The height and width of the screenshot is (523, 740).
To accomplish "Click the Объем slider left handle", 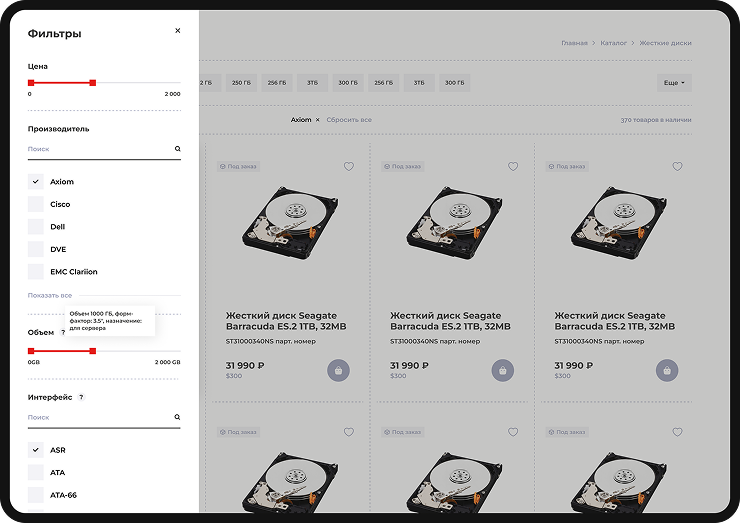I will click(x=31, y=351).
